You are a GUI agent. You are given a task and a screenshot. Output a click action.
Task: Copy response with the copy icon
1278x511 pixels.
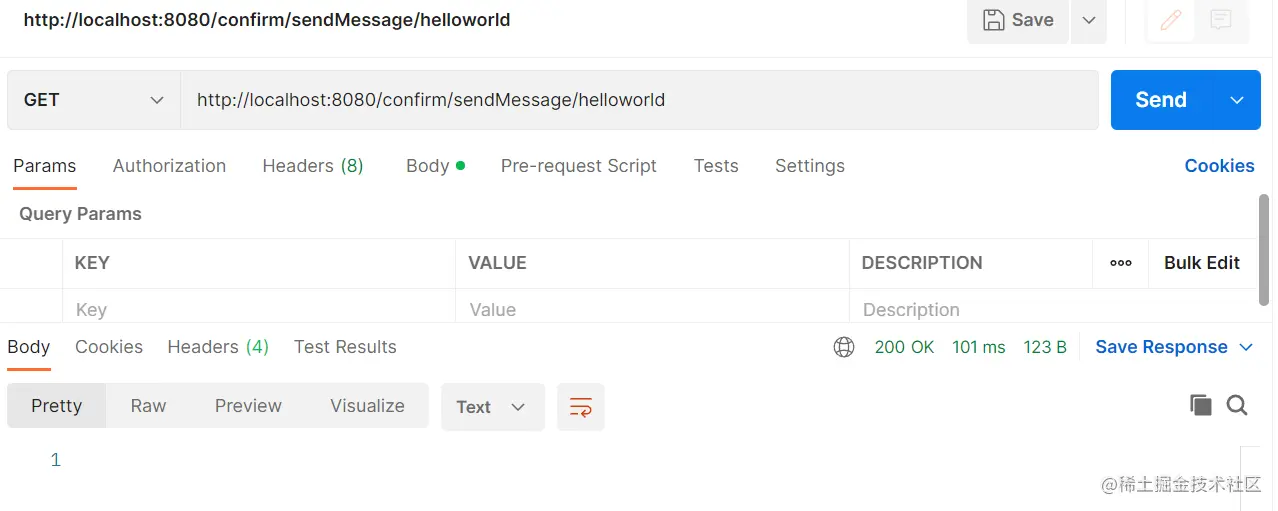pos(1200,405)
